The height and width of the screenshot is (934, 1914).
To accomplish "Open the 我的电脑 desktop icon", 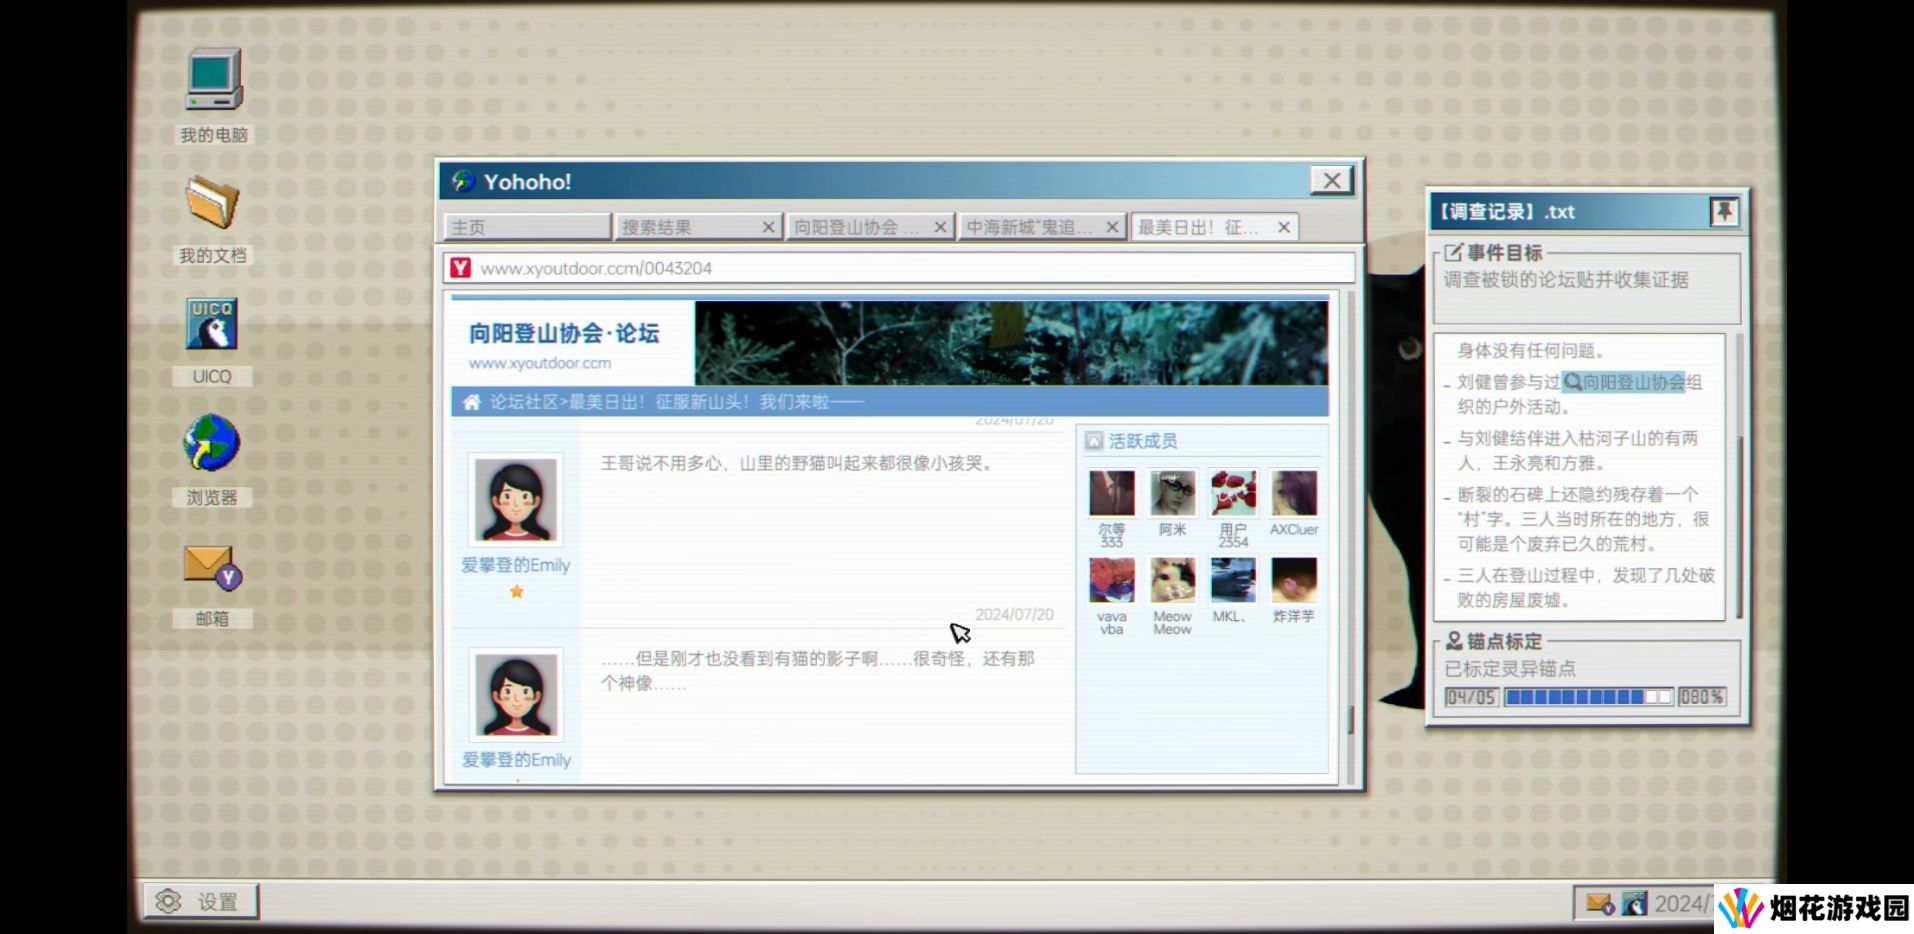I will [213, 80].
